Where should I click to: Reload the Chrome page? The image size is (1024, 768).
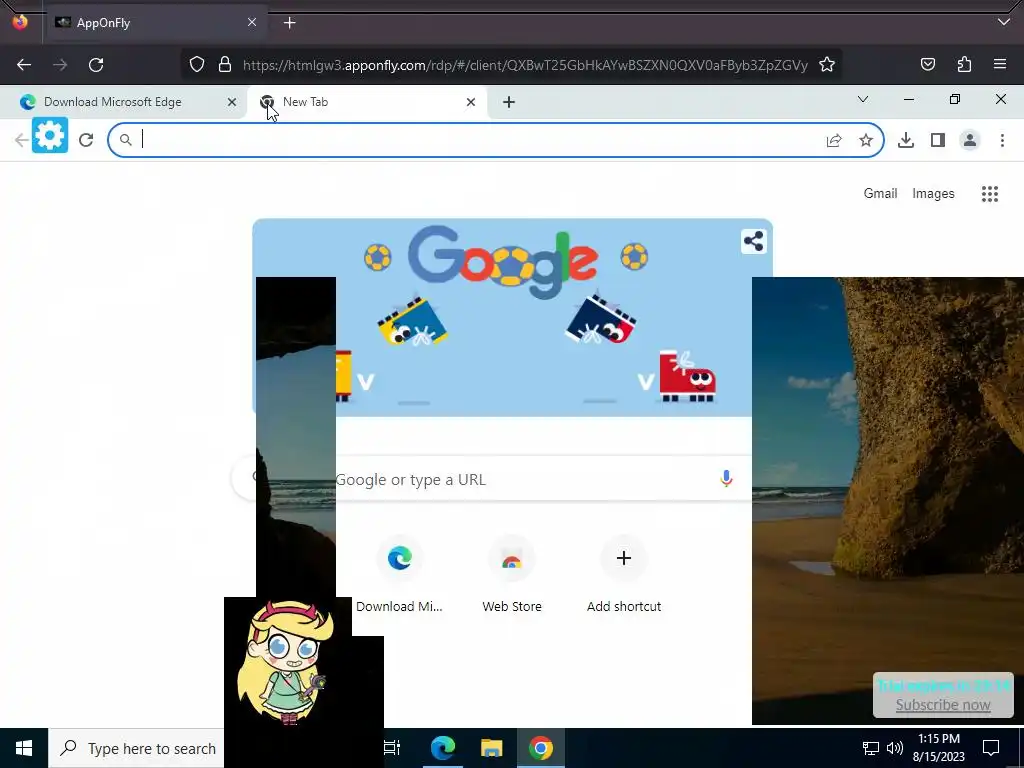coord(86,140)
